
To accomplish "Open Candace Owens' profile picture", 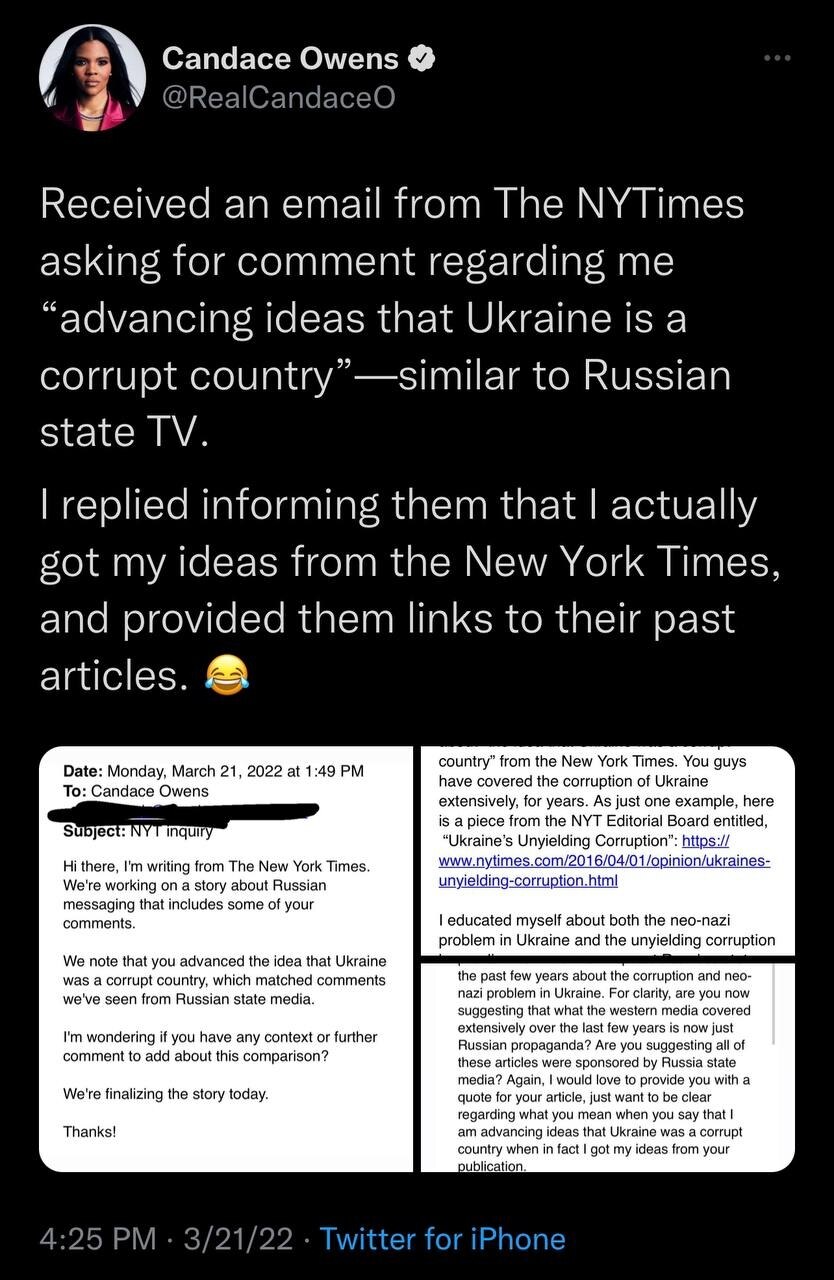I will tap(92, 78).
